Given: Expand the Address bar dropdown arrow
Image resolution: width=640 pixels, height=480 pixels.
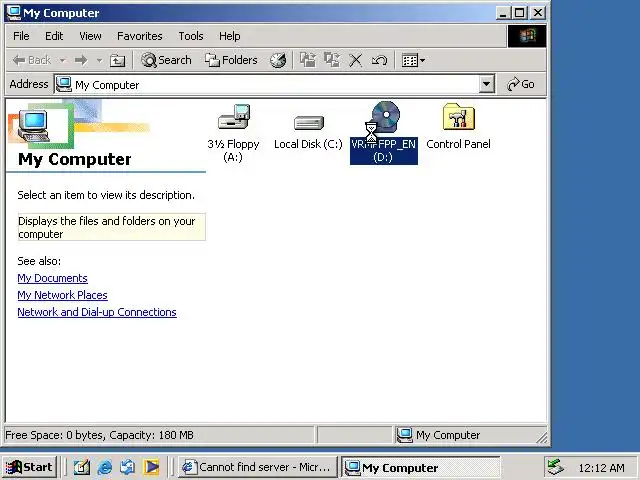Looking at the screenshot, I should (x=486, y=84).
